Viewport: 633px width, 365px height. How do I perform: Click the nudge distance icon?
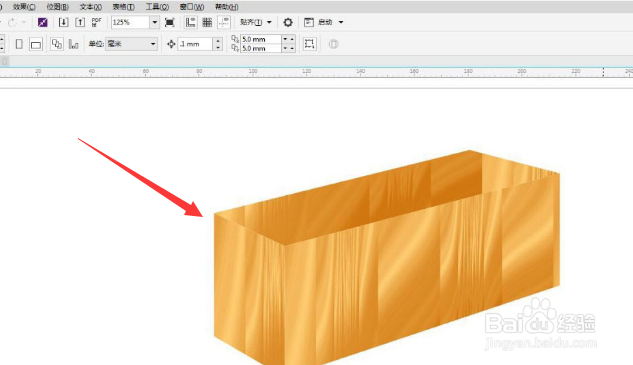171,44
